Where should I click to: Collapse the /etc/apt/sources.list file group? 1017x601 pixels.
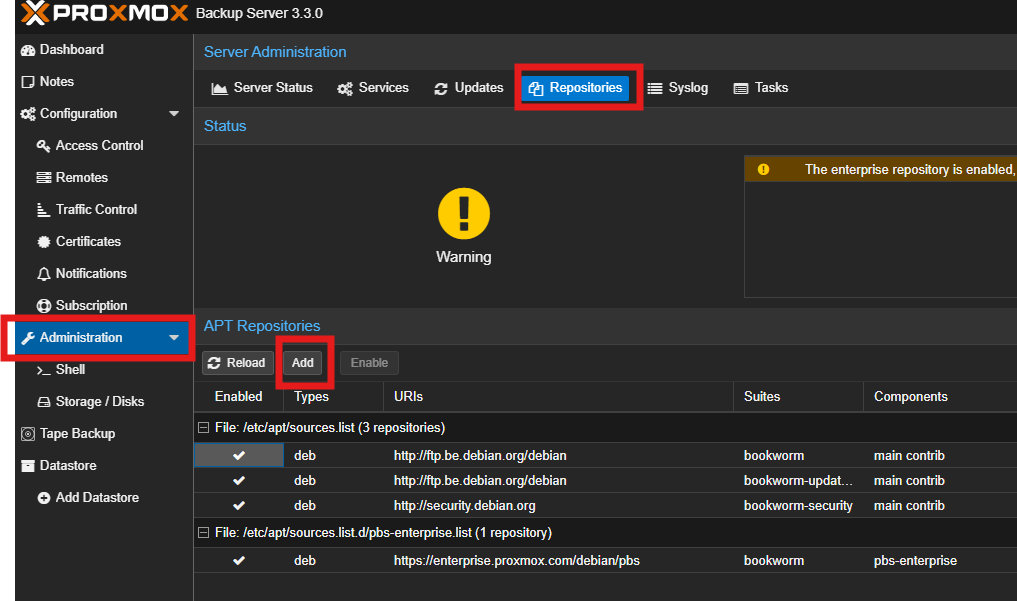pyautogui.click(x=203, y=427)
